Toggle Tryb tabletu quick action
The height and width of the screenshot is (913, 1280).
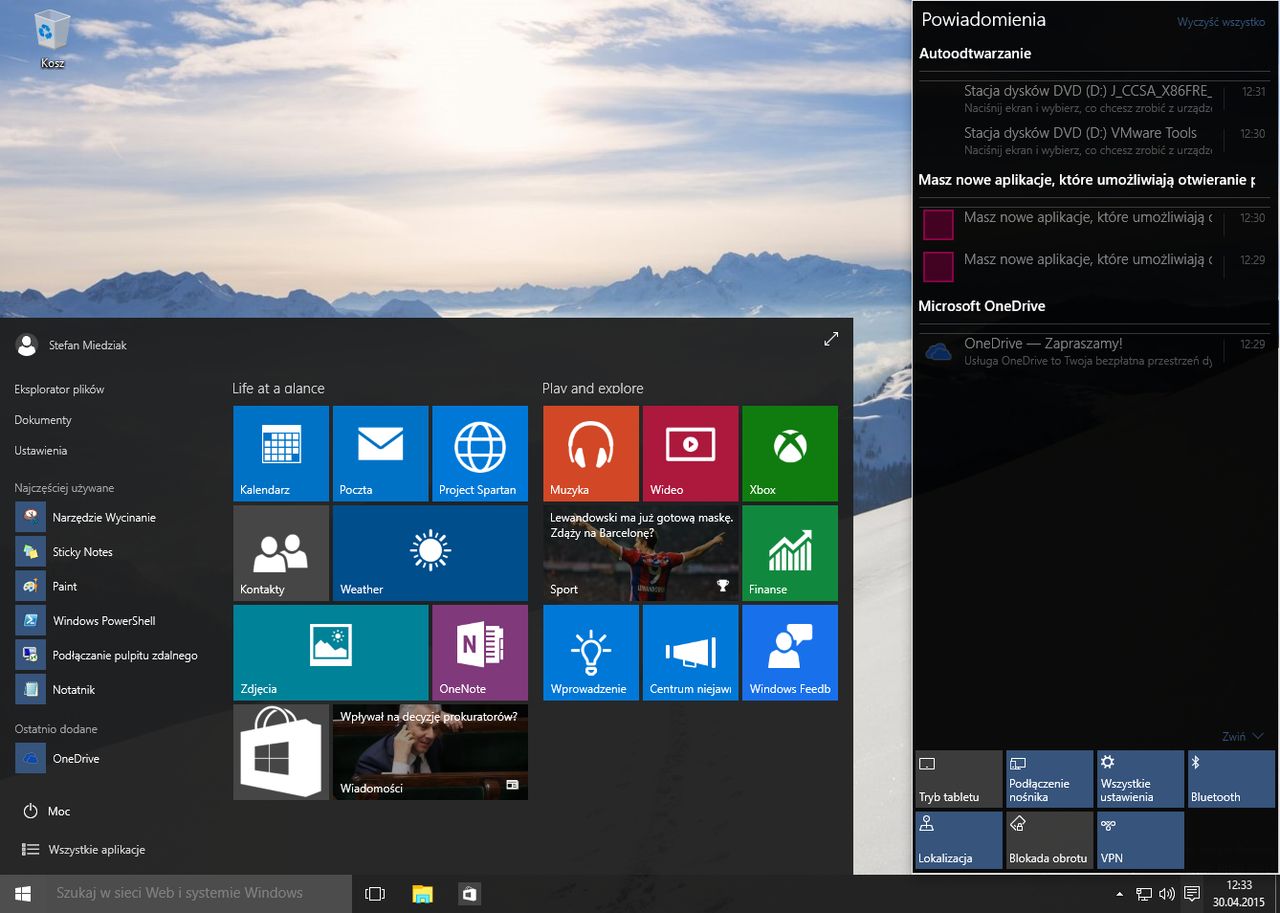pyautogui.click(x=958, y=779)
